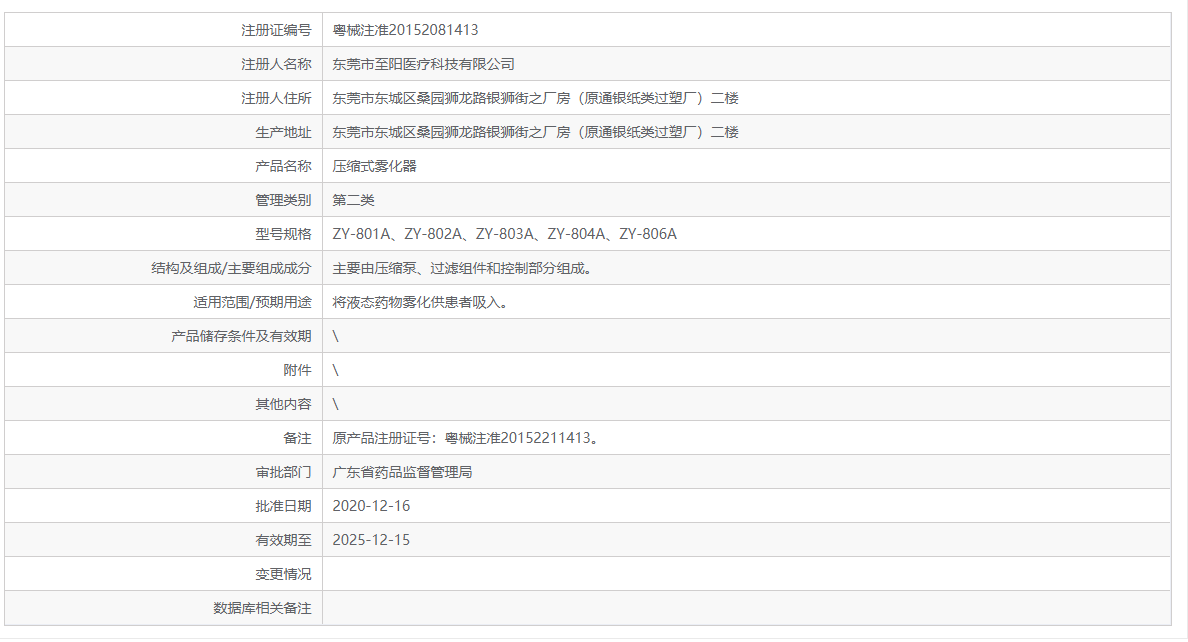The height and width of the screenshot is (642, 1188).
Task: Select the registration number 粤械注准20152081413
Action: tap(405, 30)
